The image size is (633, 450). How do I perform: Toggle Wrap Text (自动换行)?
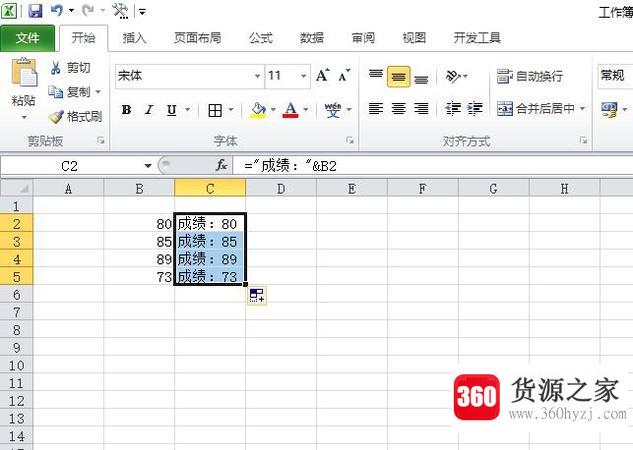coord(530,76)
